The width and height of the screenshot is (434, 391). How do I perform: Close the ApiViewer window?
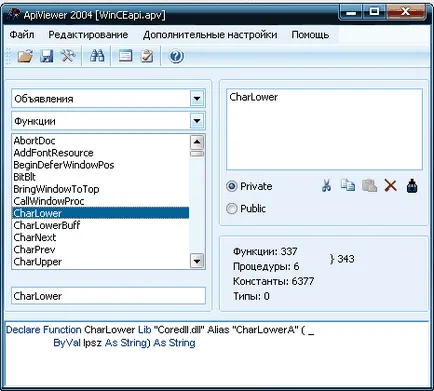click(405, 13)
